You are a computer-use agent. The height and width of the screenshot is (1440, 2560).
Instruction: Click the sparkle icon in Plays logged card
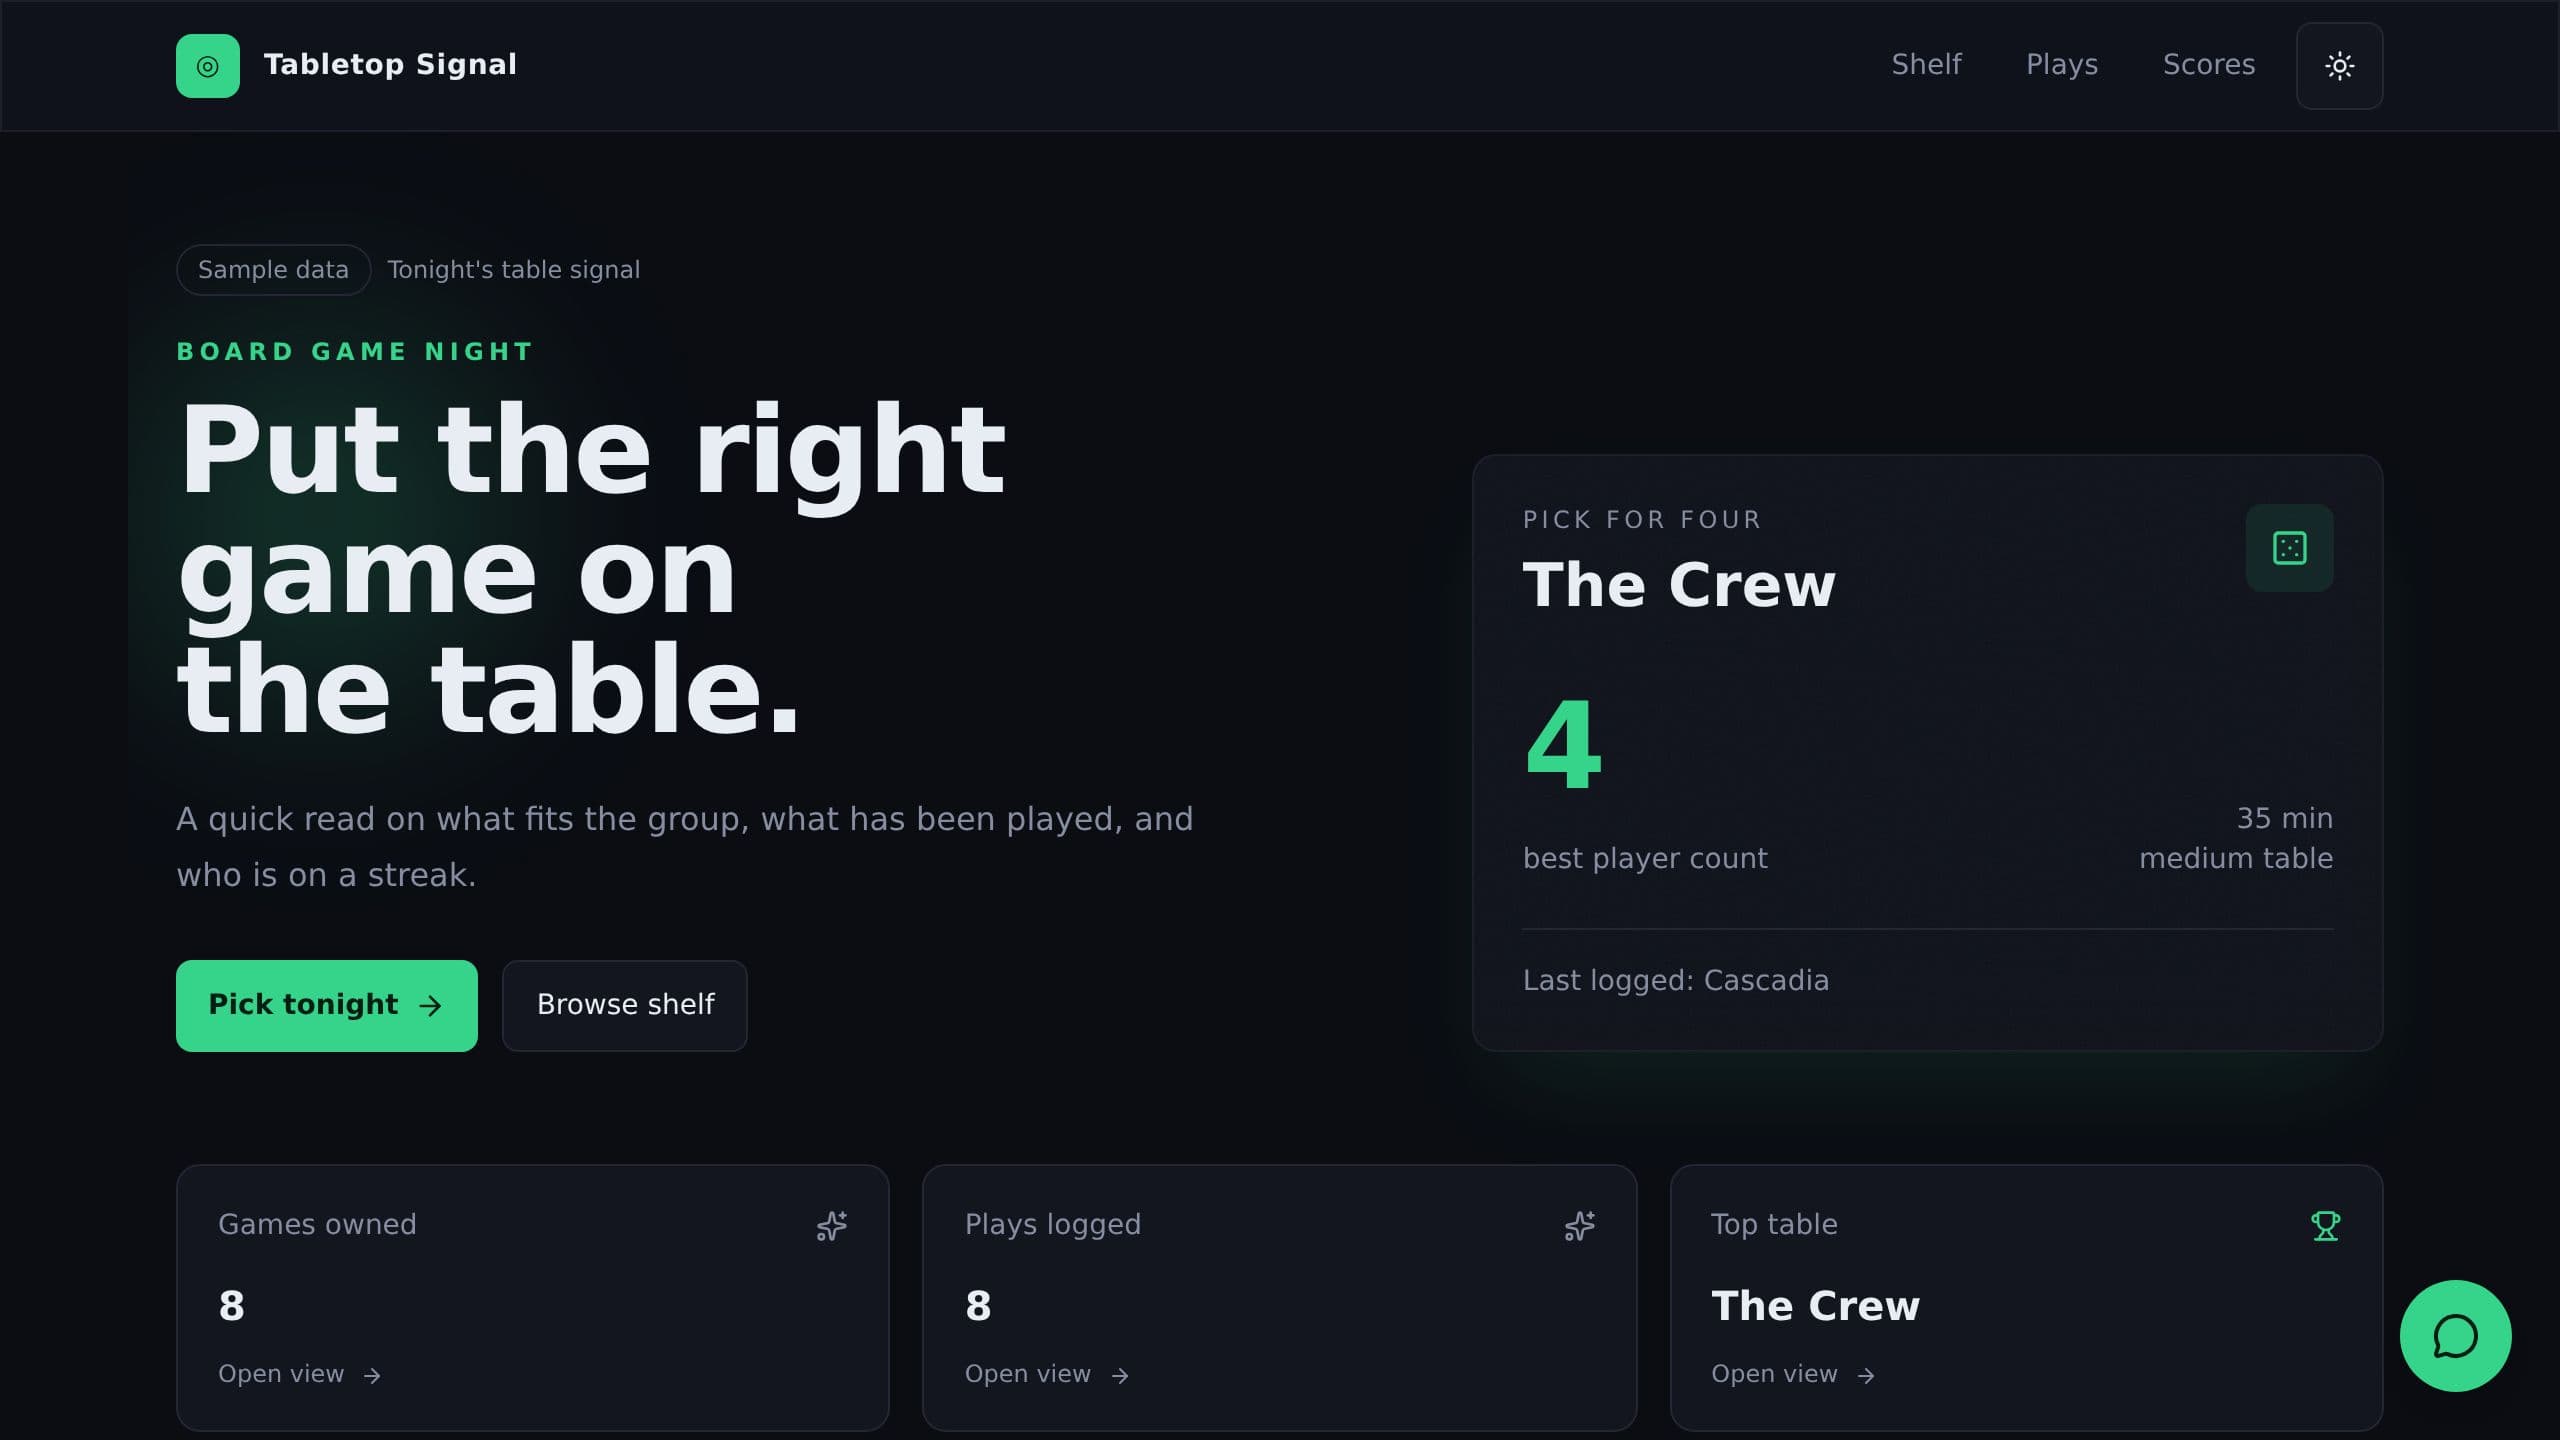point(1580,1226)
